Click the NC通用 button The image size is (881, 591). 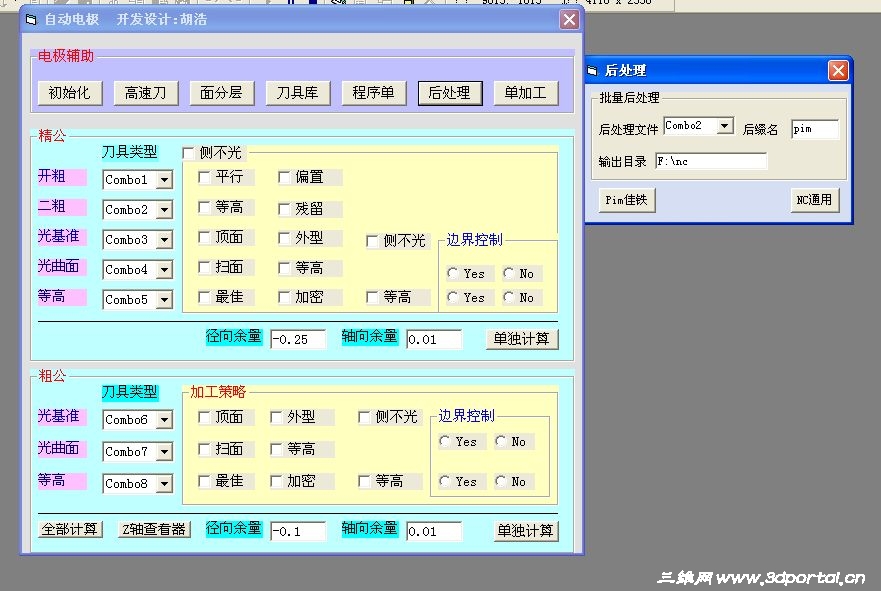point(813,200)
